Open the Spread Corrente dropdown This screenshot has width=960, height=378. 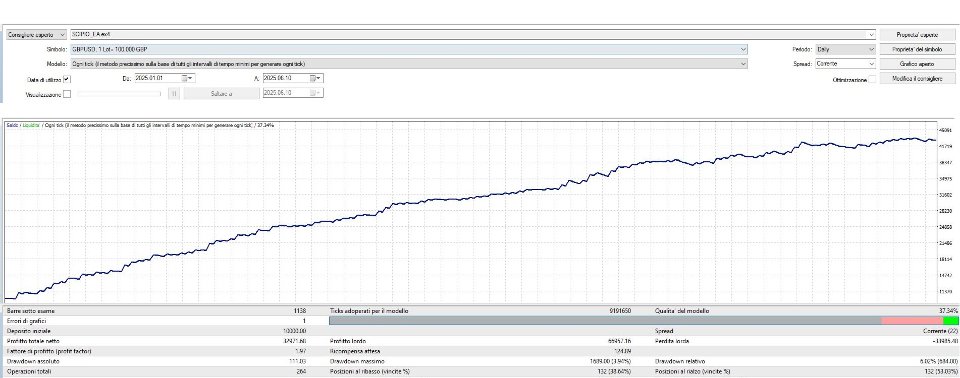pos(846,64)
